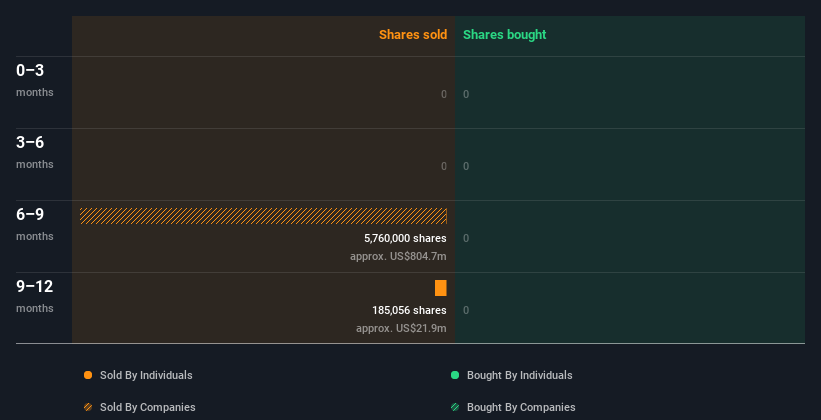Click the striped 6–9 months sold bar
This screenshot has height=420, width=821.
pyautogui.click(x=263, y=216)
